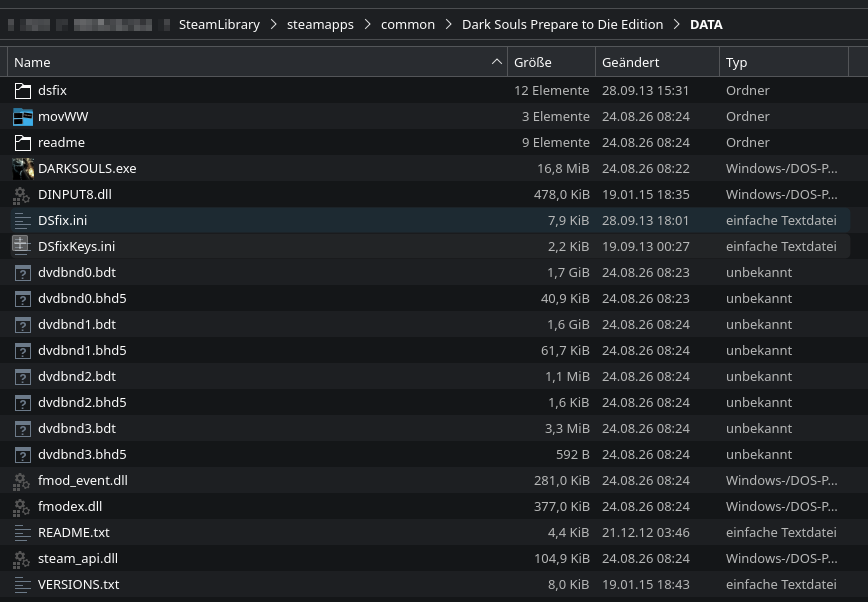The height and width of the screenshot is (602, 868).
Task: Click the dvdbnd2.bhd5 unknown file icon
Action: [x=23, y=403]
